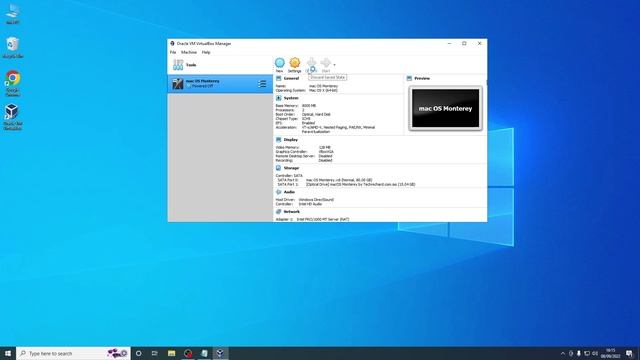Click the Video Memory value text

click(x=325, y=147)
